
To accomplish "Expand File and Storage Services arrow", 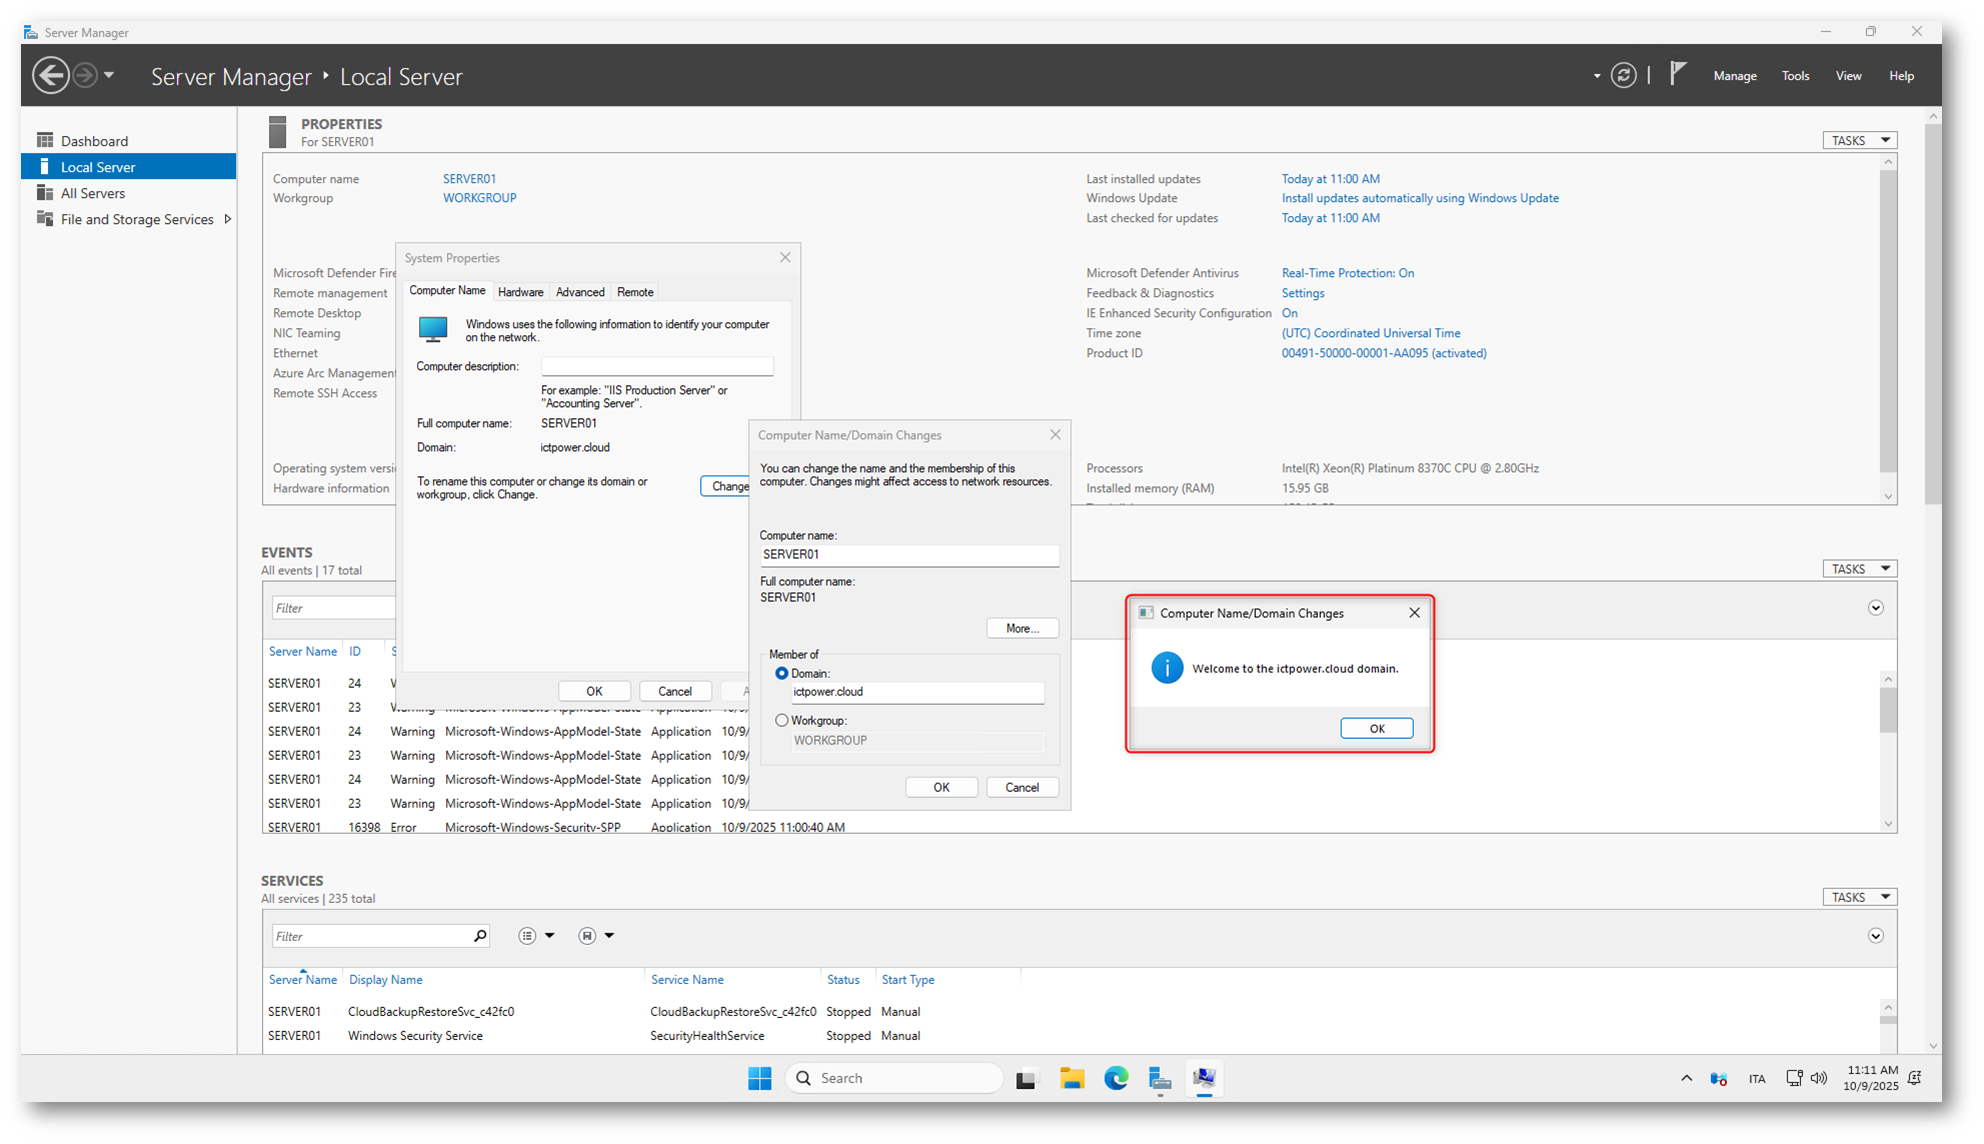I will point(228,219).
